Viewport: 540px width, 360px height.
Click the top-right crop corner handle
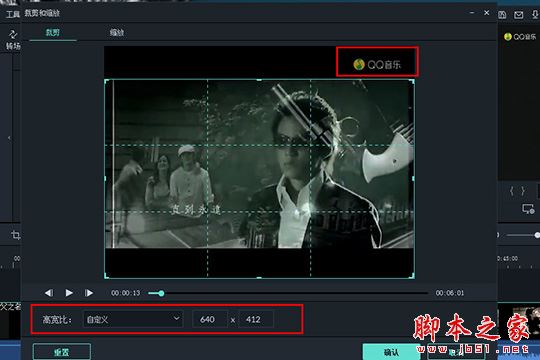click(x=412, y=81)
